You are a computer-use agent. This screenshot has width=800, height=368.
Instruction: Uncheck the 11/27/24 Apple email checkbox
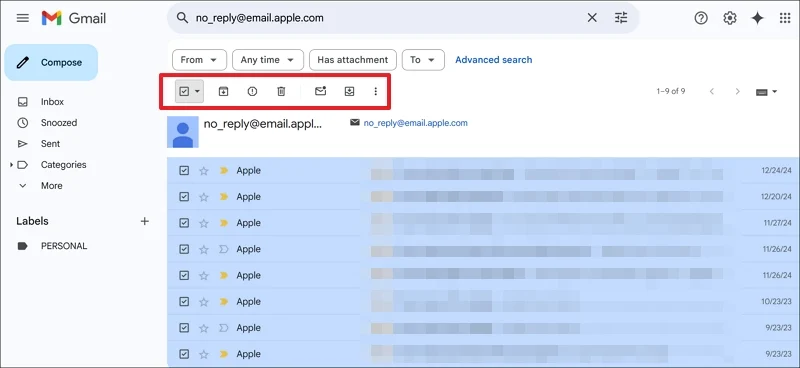(184, 223)
